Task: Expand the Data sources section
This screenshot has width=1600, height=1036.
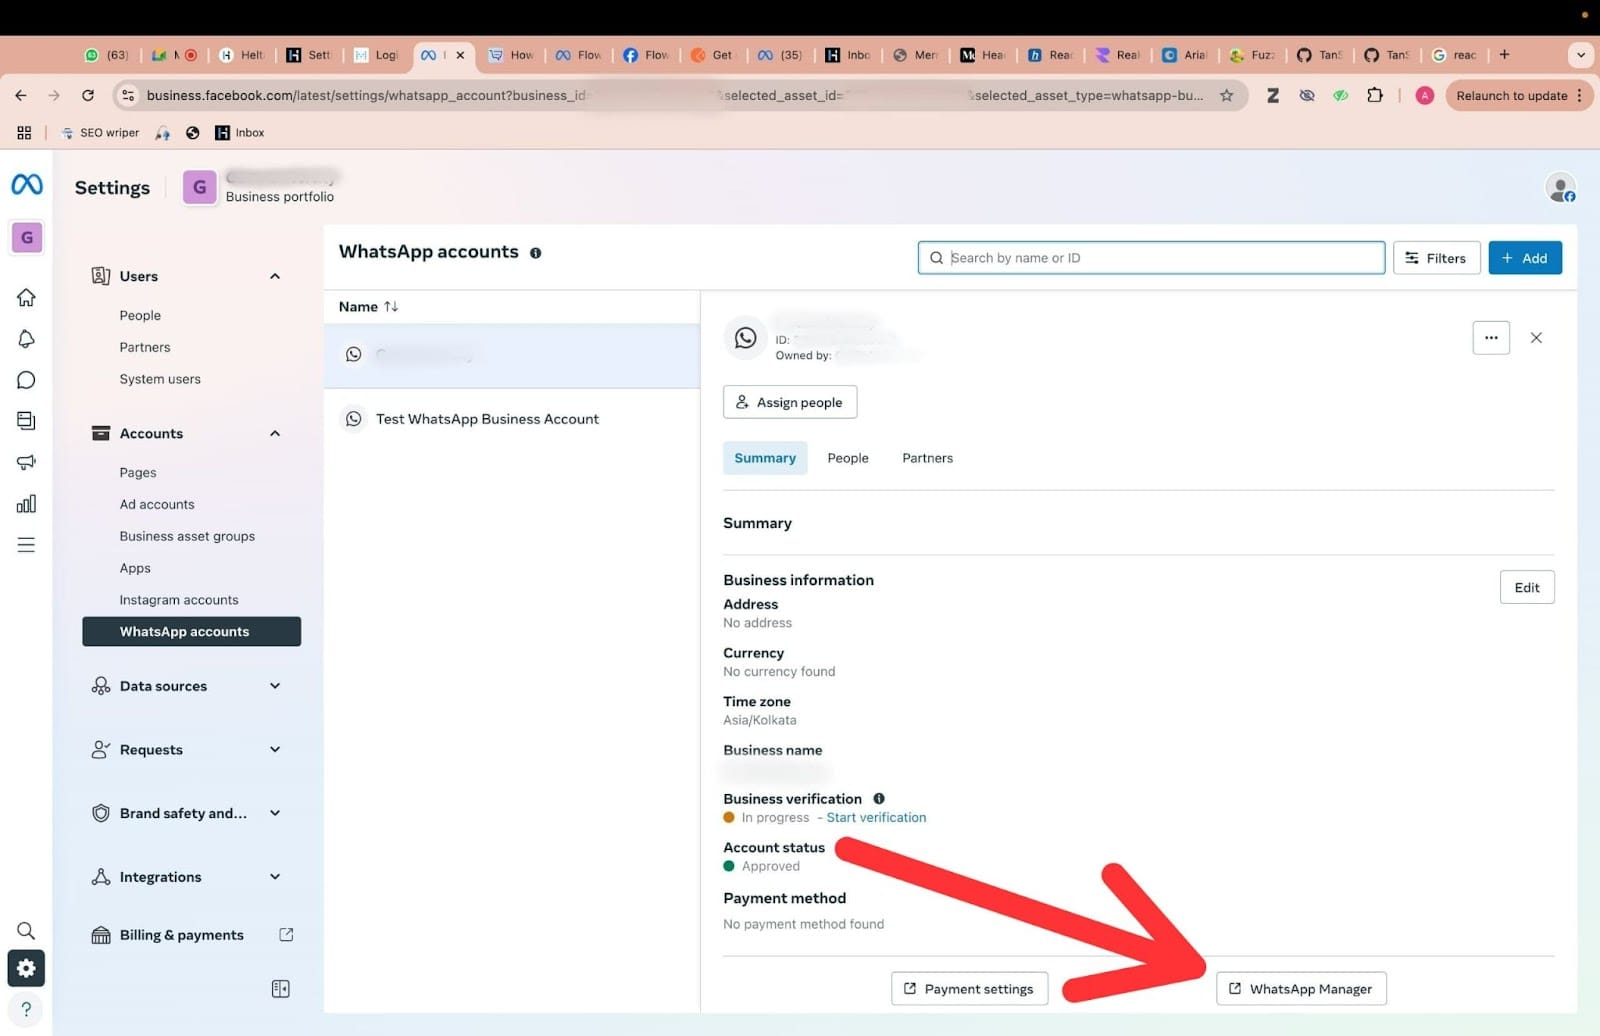Action: click(x=275, y=686)
